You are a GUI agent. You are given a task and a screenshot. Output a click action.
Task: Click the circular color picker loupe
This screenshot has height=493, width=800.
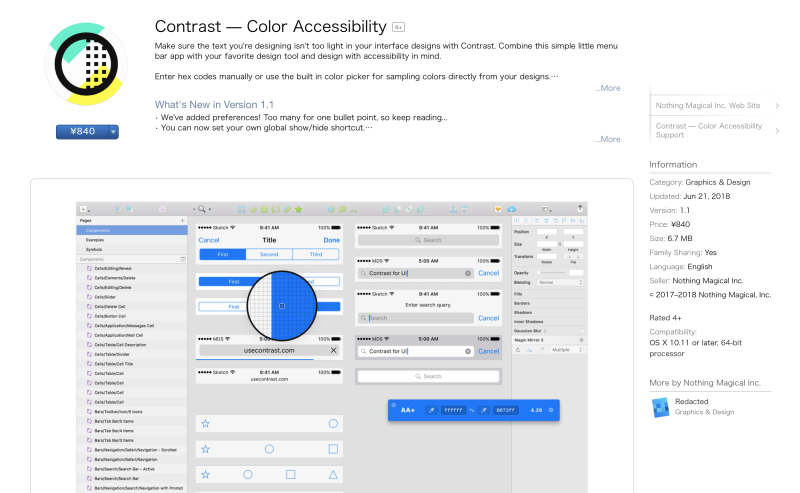[x=282, y=306]
